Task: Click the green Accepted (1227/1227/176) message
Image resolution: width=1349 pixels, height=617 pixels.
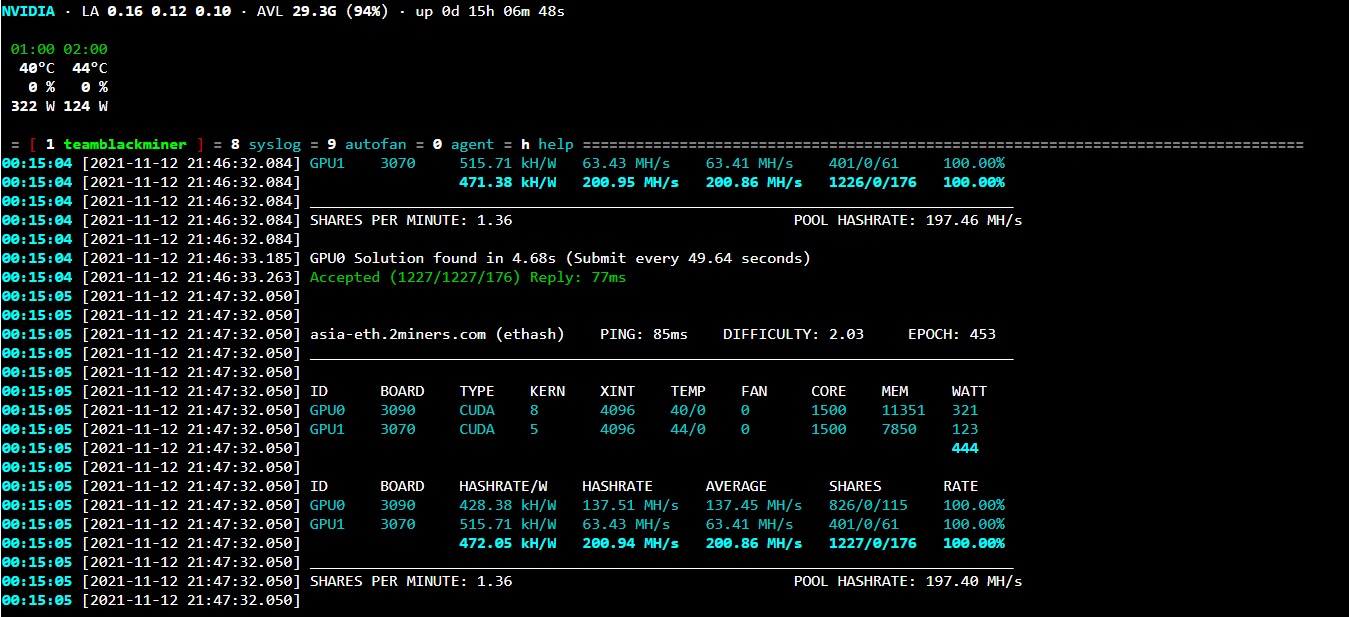Action: 468,277
